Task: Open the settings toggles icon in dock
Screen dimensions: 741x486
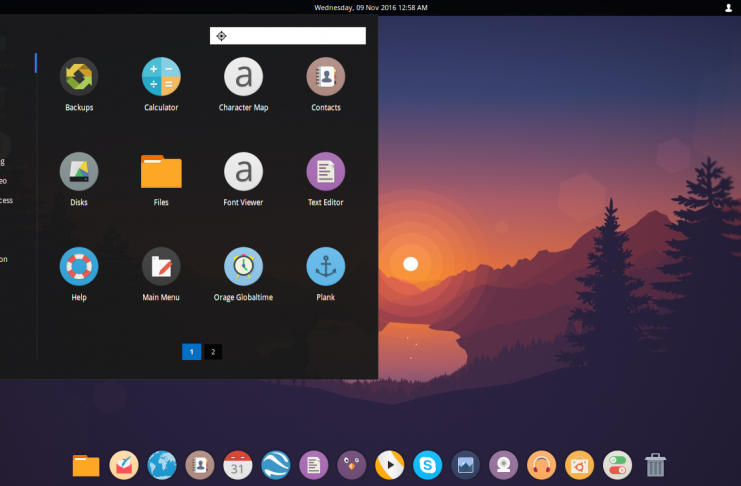Action: click(x=617, y=465)
